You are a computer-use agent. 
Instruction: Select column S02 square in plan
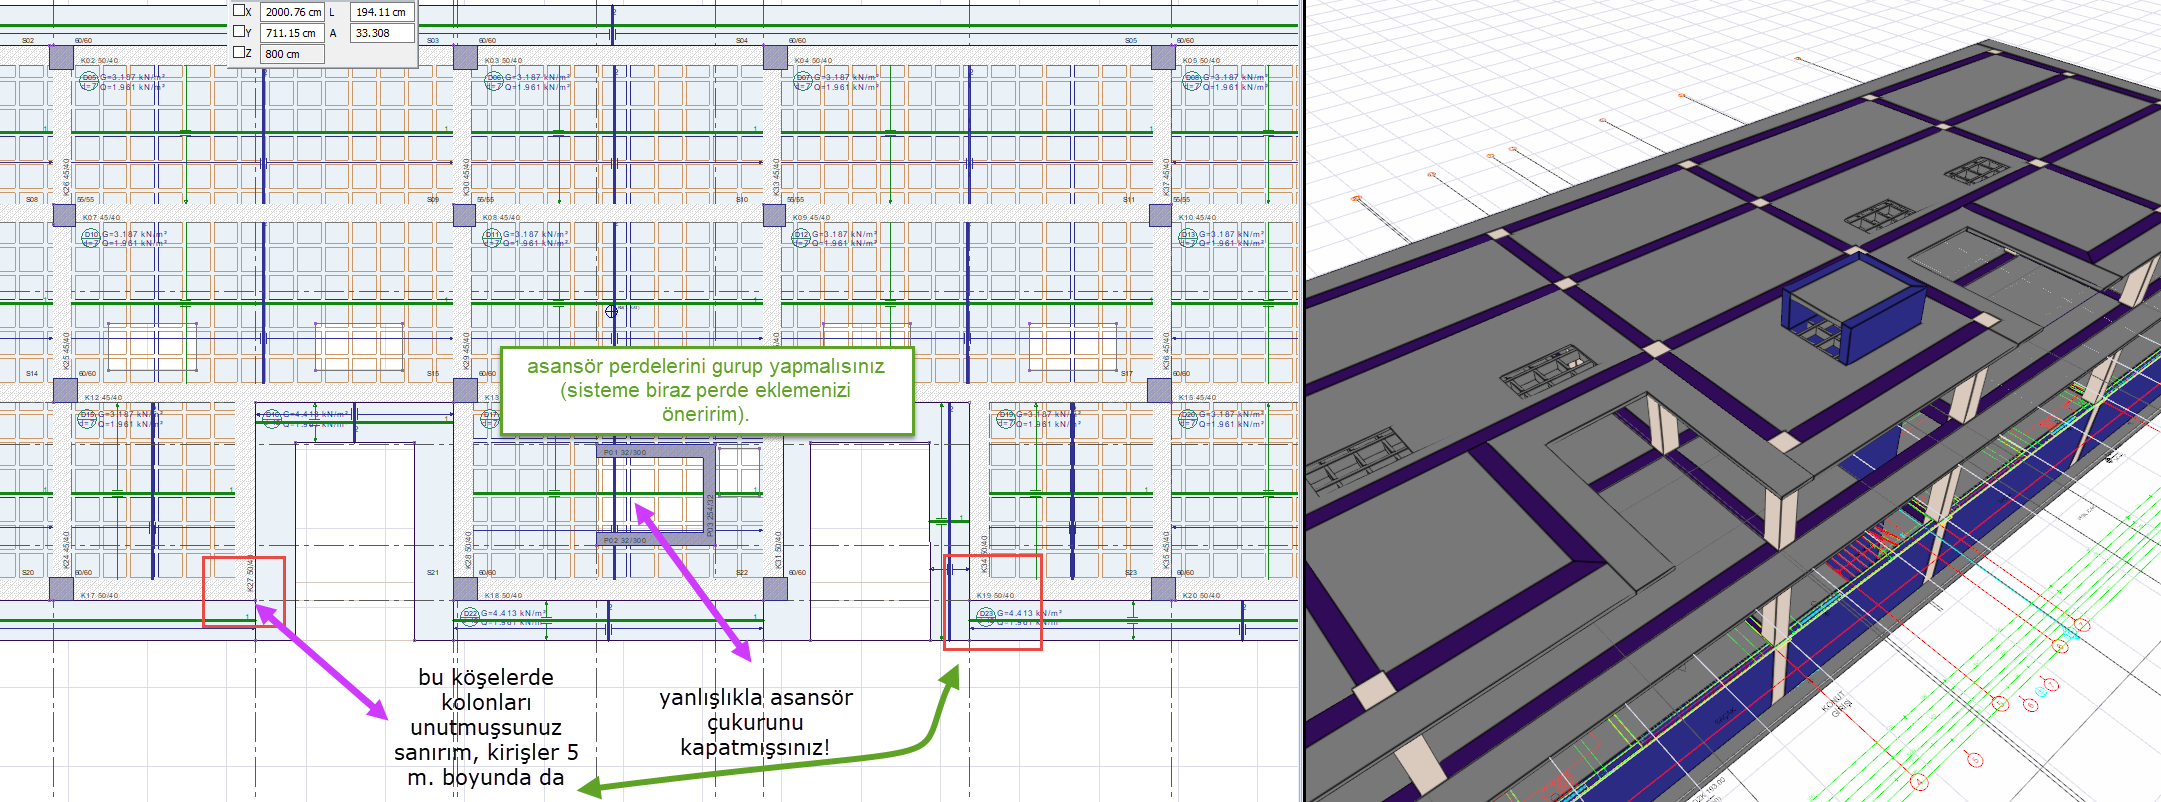click(61, 56)
